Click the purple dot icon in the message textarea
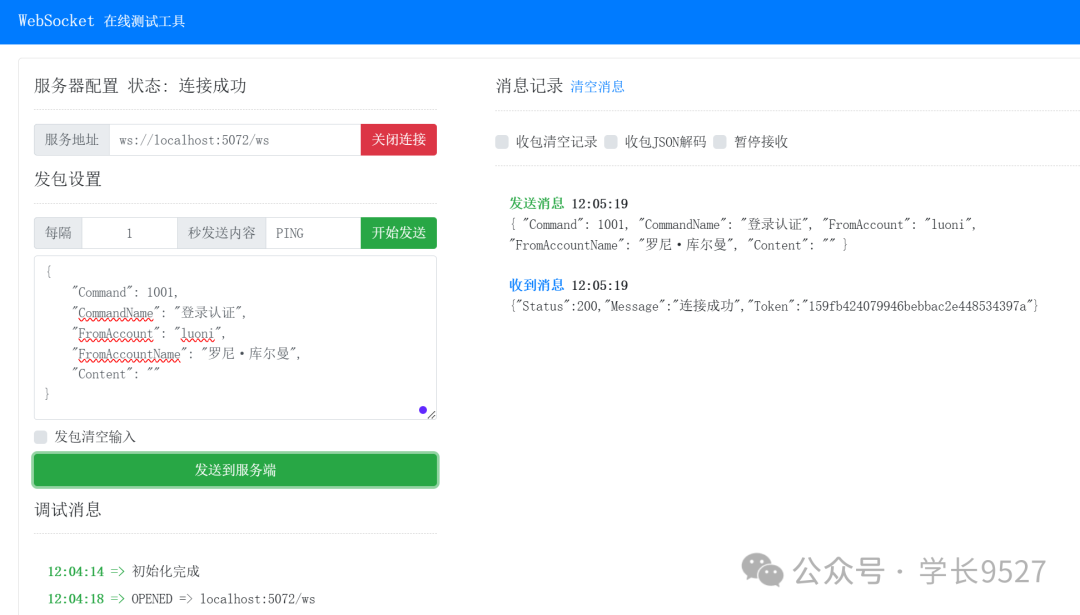1080x615 pixels. (423, 410)
